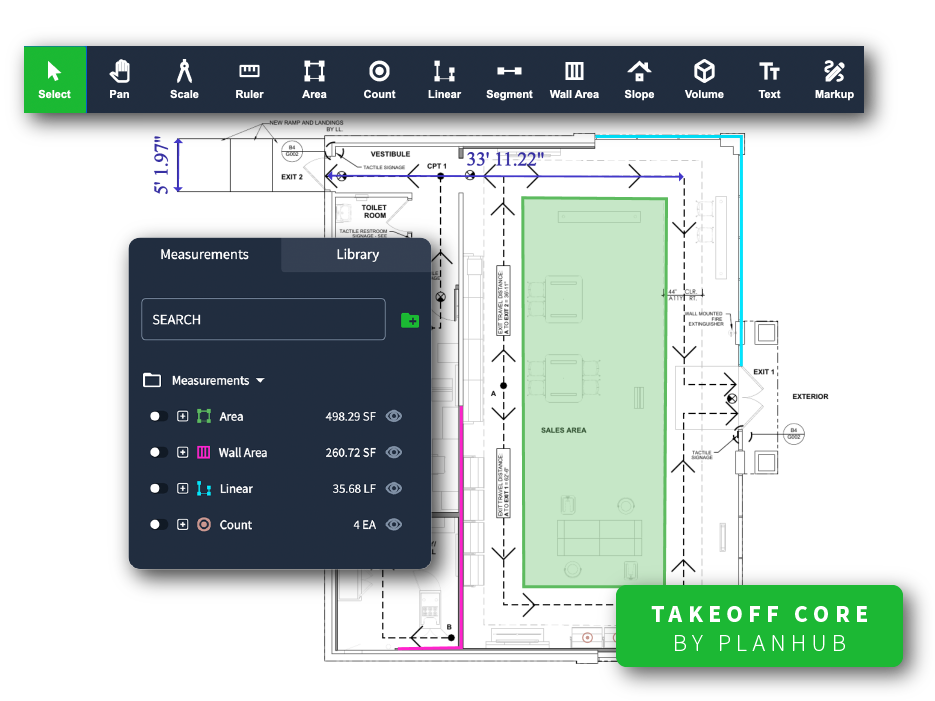Hide the Area measurement with eye icon
The width and height of the screenshot is (935, 701).
coord(394,416)
